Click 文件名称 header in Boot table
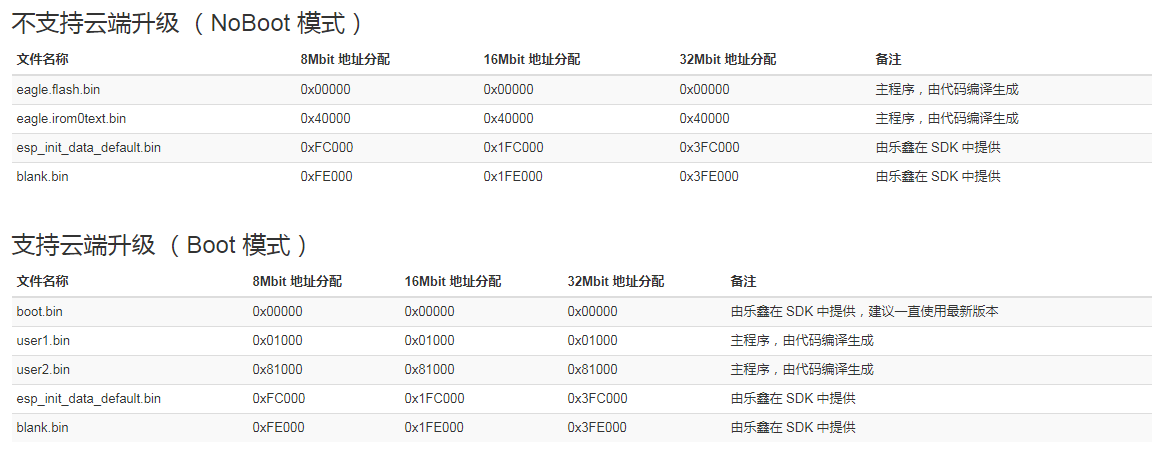The image size is (1165, 468). pyautogui.click(x=42, y=282)
